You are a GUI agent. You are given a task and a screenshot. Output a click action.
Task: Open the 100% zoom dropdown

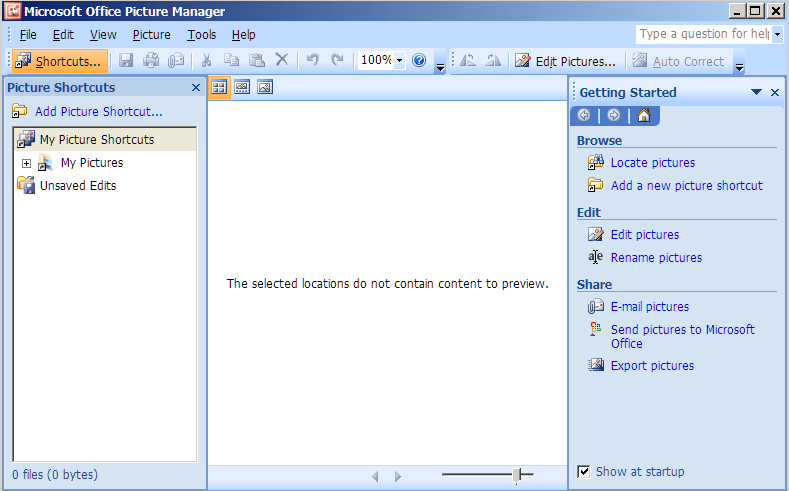[x=400, y=61]
